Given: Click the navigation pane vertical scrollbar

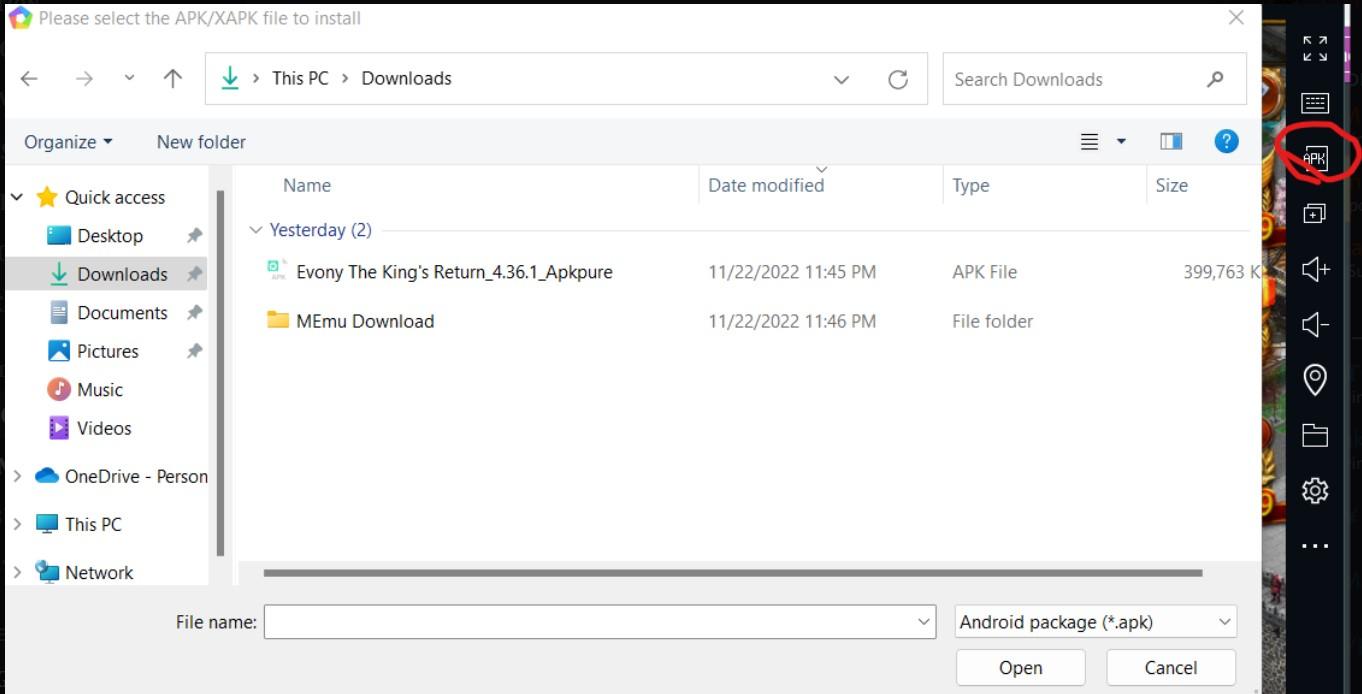Looking at the screenshot, I should coord(220,375).
